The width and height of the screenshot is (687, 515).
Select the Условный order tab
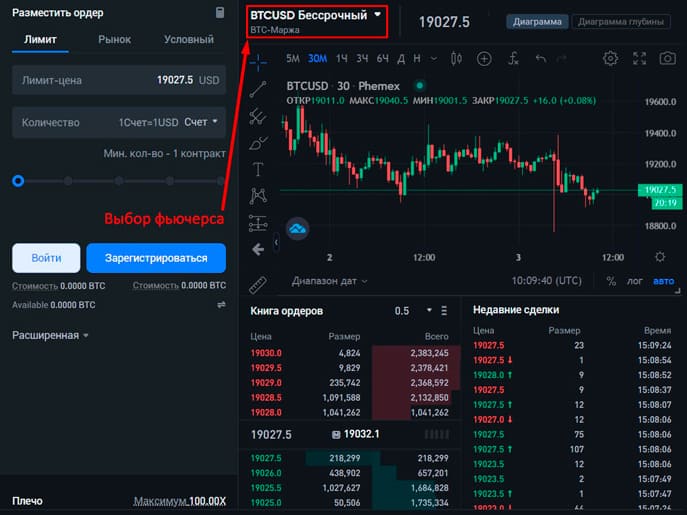click(189, 39)
